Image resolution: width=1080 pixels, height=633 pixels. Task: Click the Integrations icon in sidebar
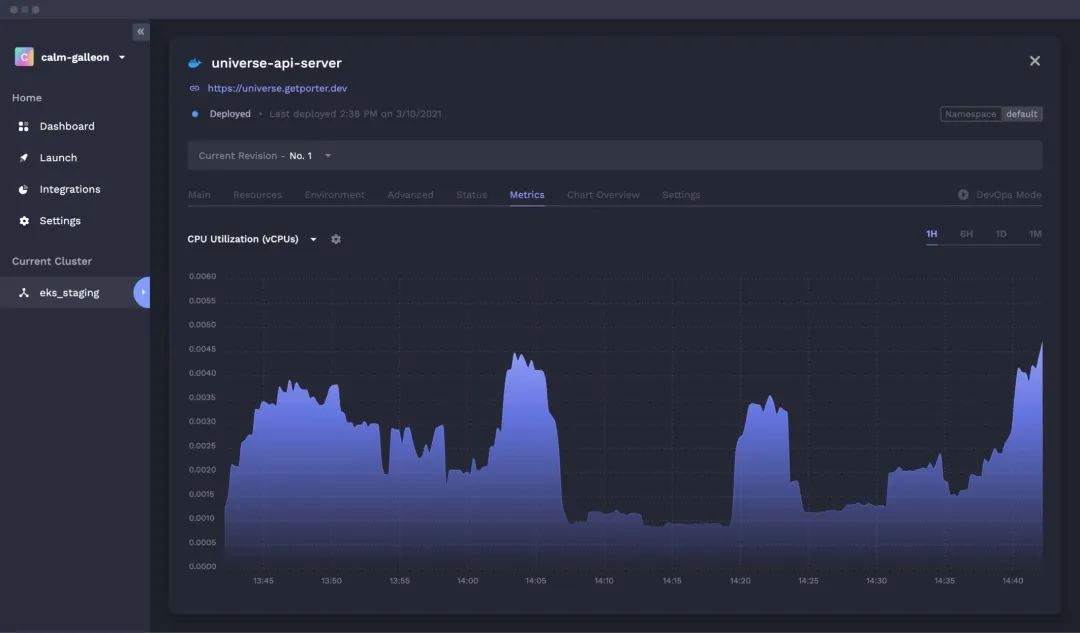(x=23, y=189)
